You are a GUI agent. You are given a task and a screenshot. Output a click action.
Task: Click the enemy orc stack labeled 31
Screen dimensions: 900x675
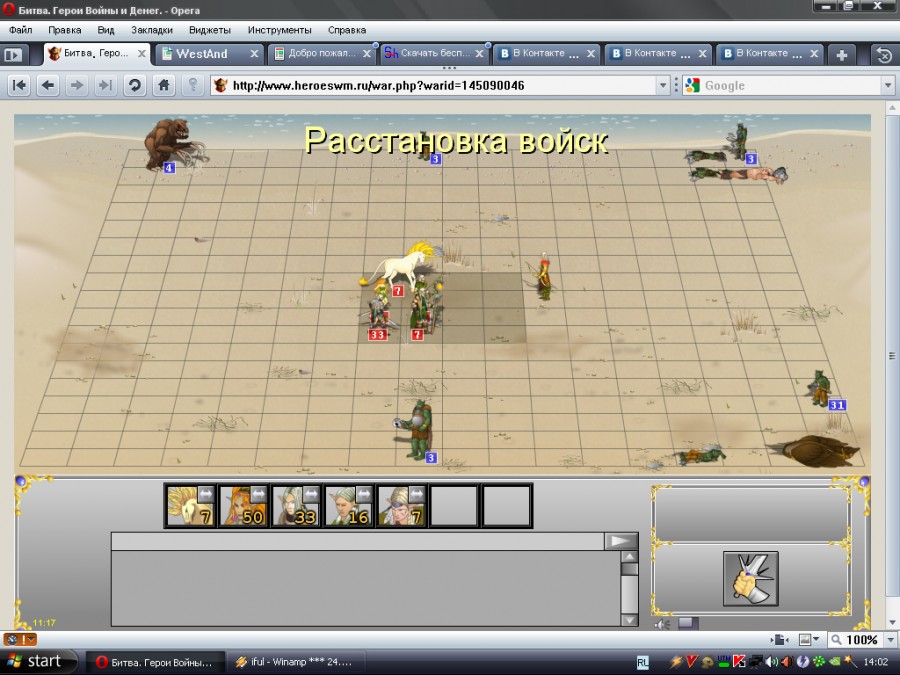(821, 389)
